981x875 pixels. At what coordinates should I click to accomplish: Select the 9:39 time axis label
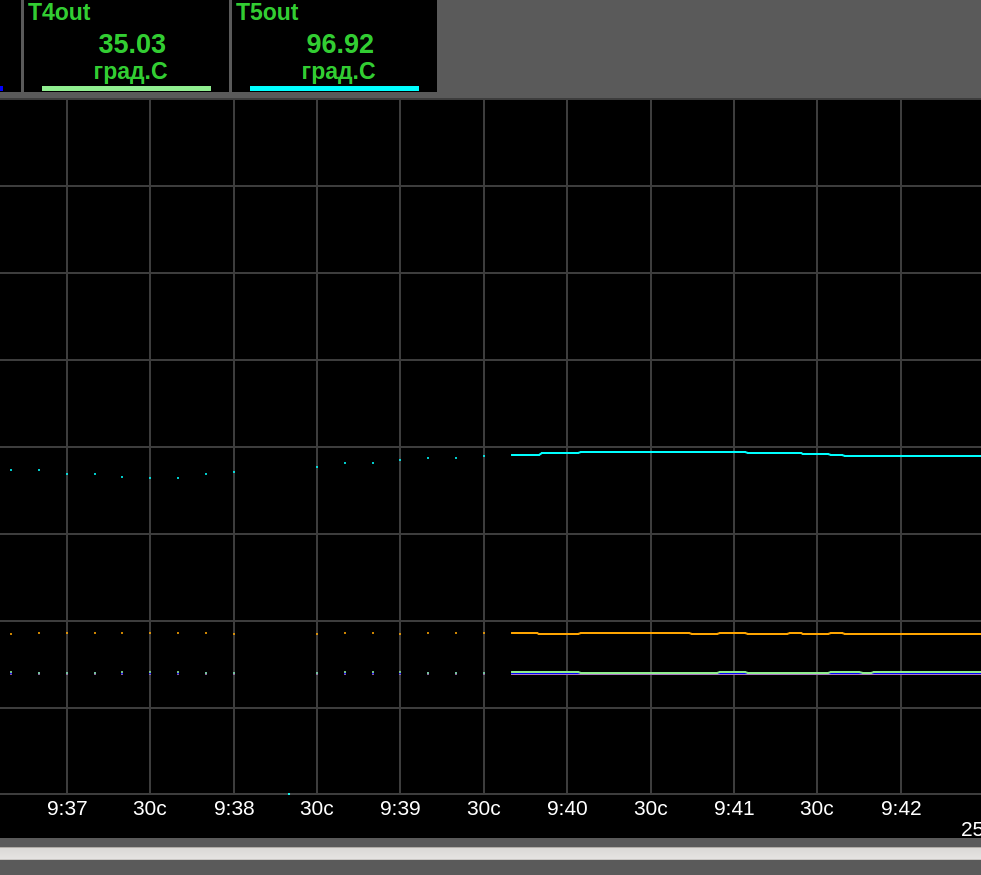coord(400,808)
